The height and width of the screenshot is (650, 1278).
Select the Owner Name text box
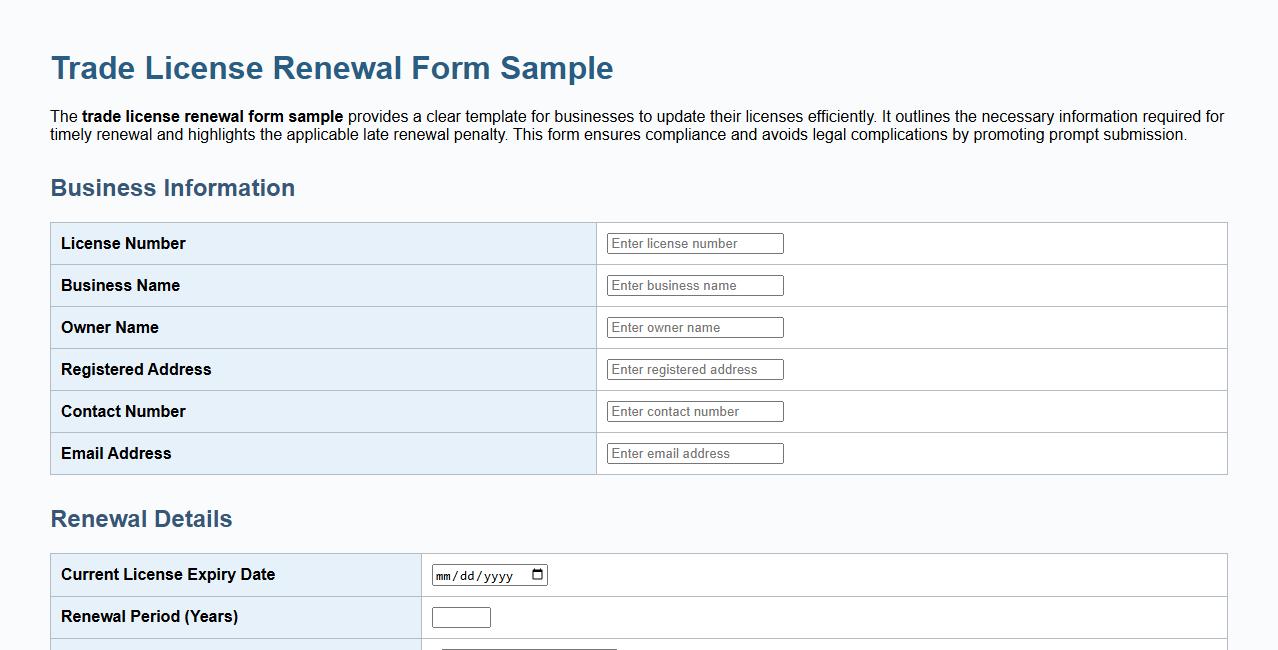pos(694,327)
